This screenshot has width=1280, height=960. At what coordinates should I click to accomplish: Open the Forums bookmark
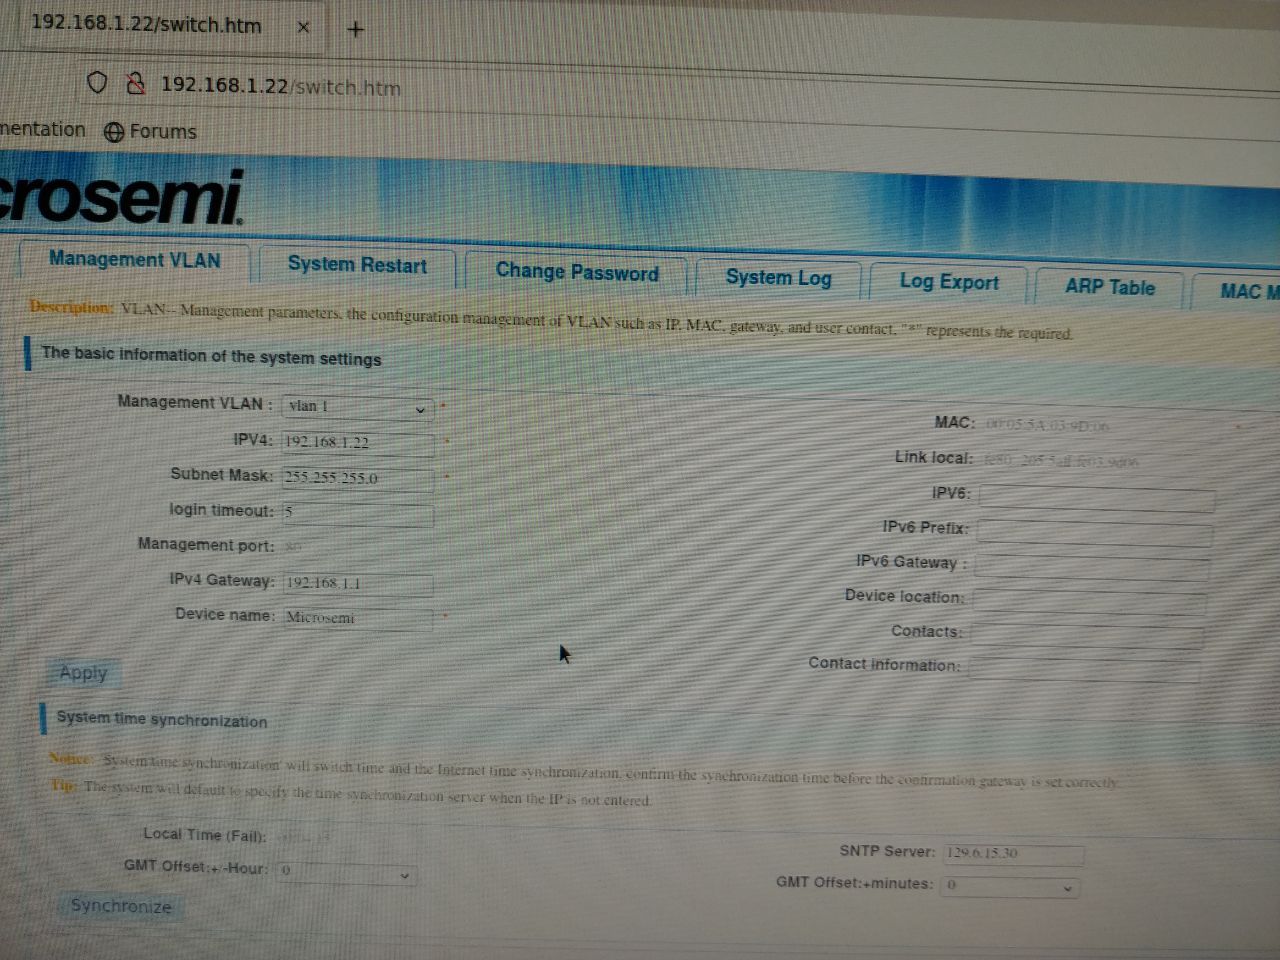150,131
